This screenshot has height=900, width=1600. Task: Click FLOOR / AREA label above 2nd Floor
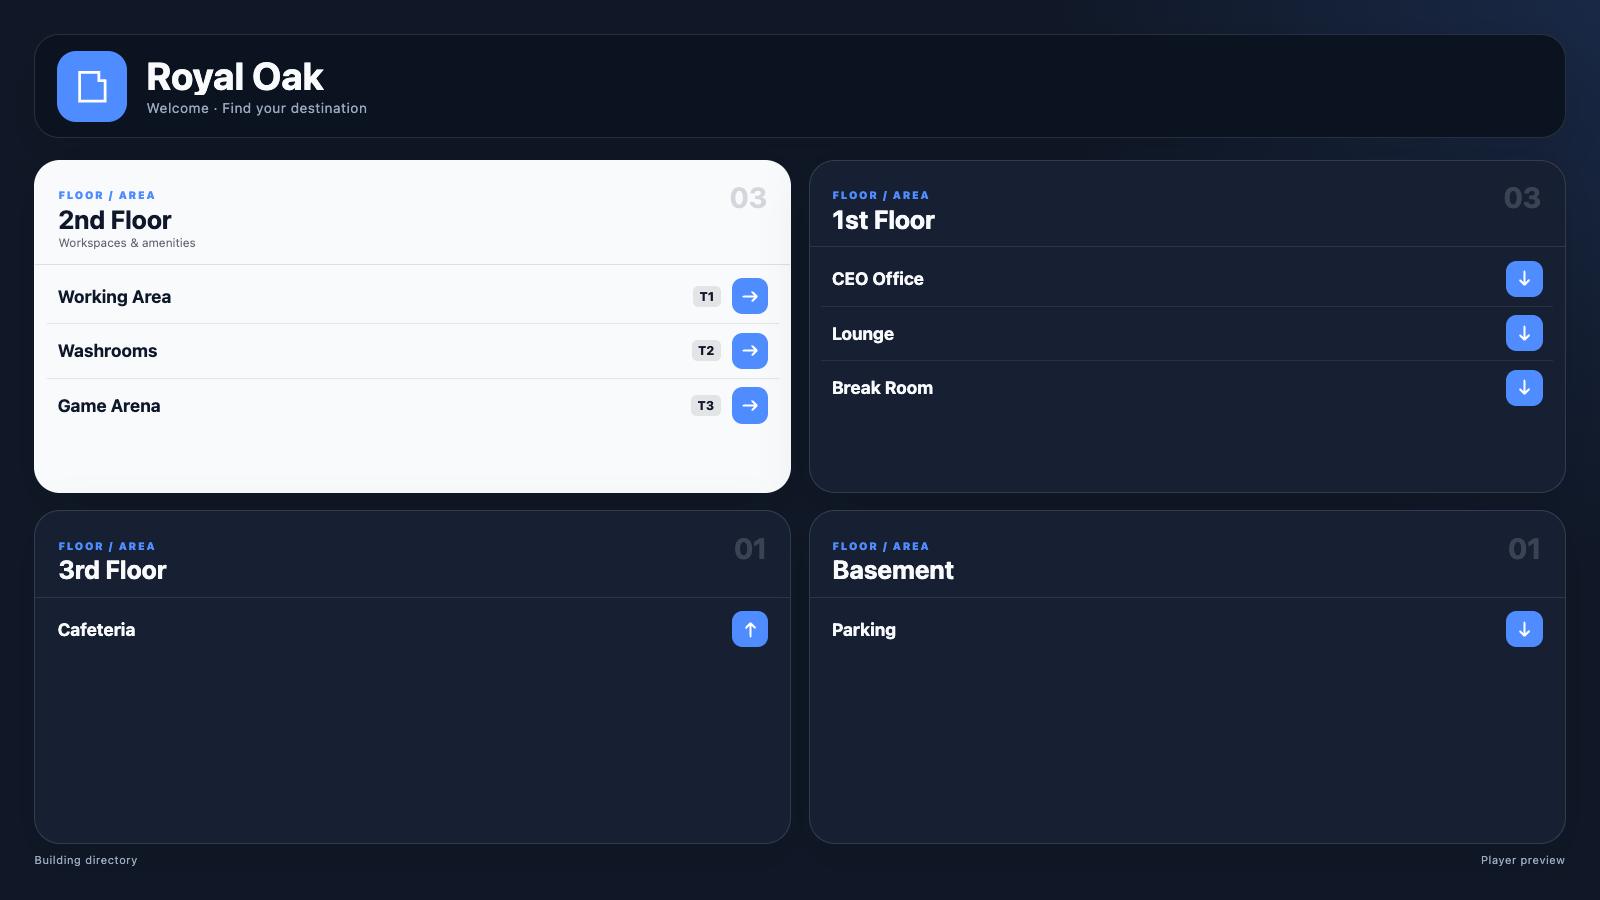pyautogui.click(x=107, y=196)
